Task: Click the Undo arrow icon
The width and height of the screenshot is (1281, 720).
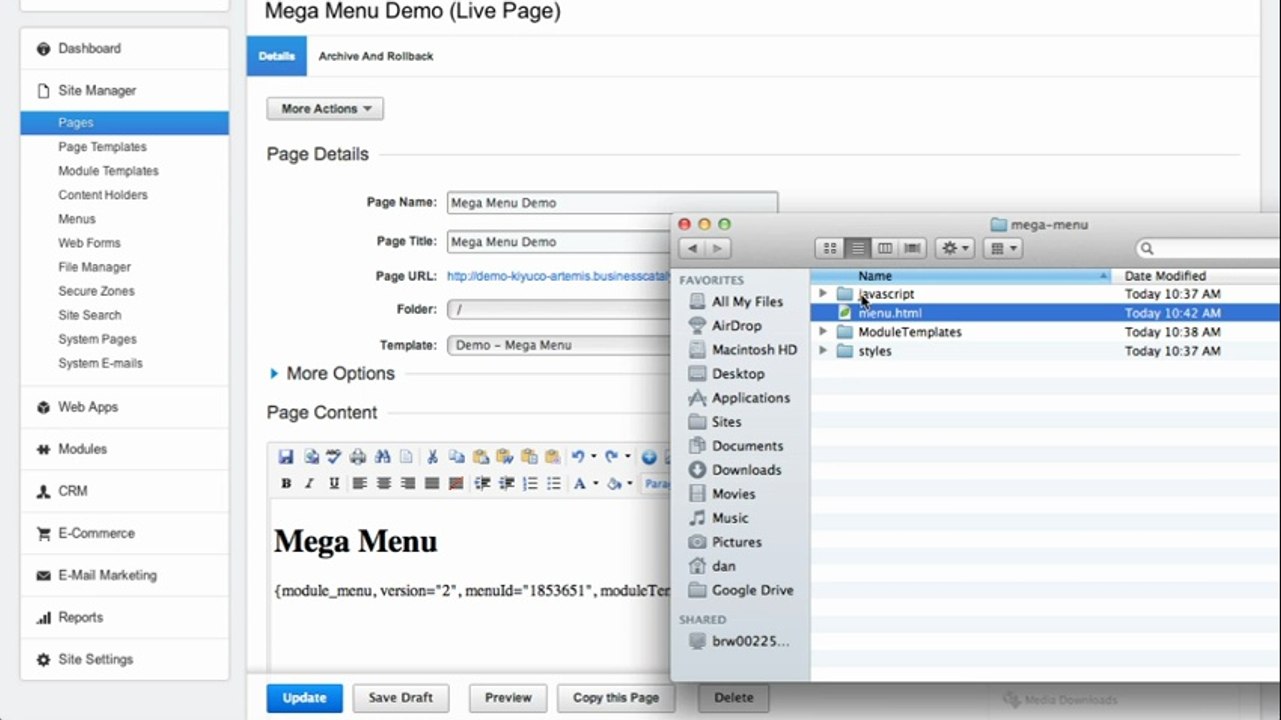Action: pos(578,457)
